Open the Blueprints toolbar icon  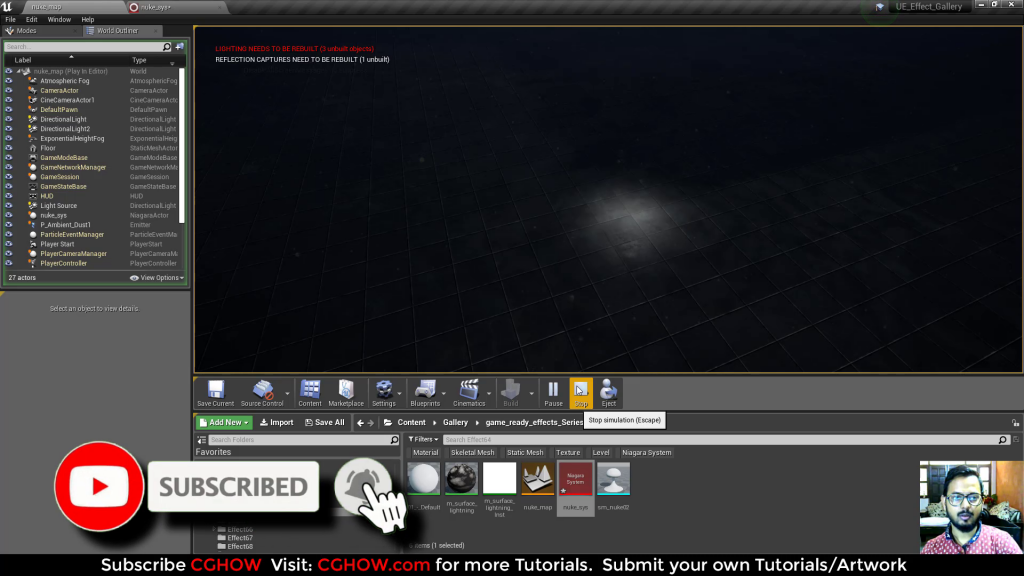pos(423,392)
